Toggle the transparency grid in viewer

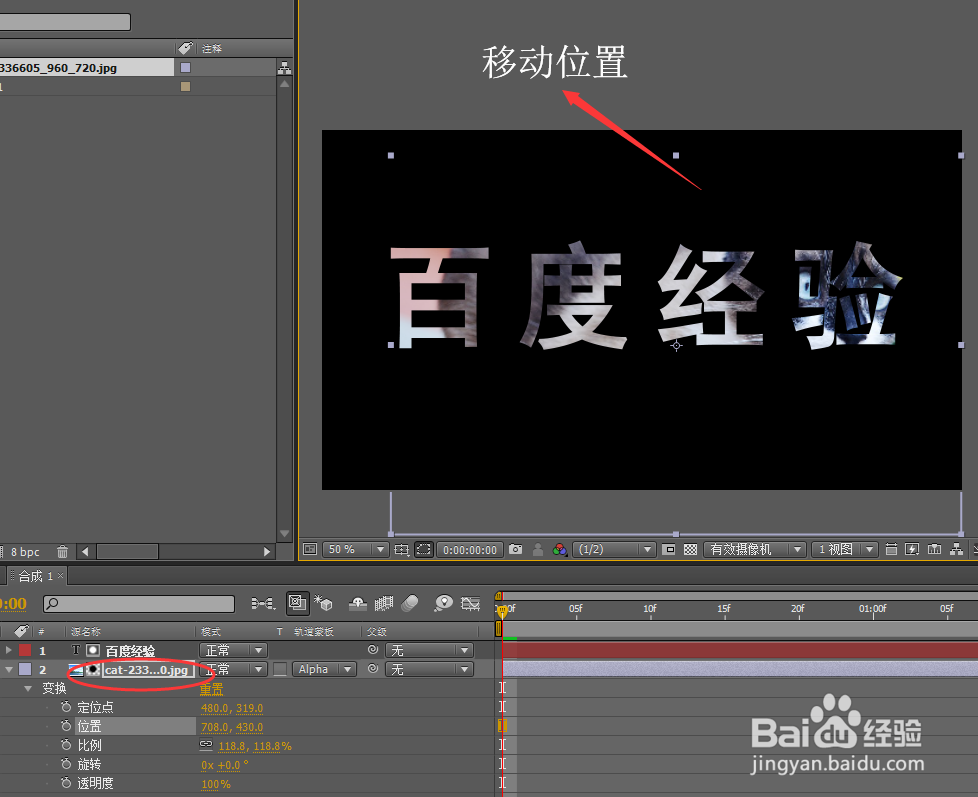691,549
